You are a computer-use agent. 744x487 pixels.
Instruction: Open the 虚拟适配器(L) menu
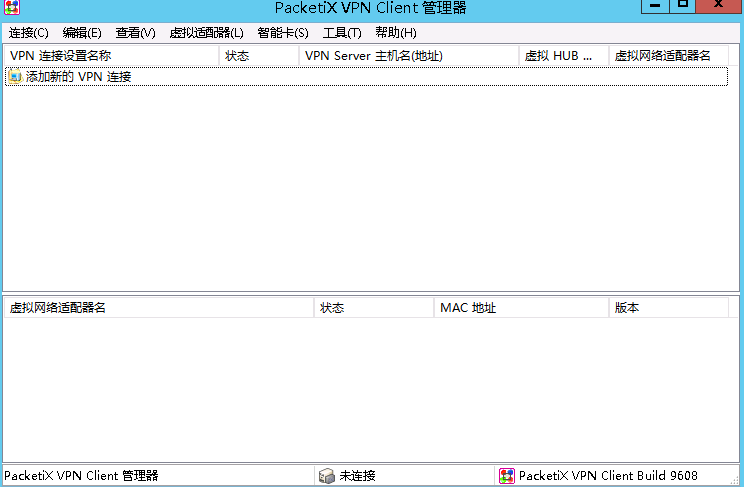click(x=206, y=33)
